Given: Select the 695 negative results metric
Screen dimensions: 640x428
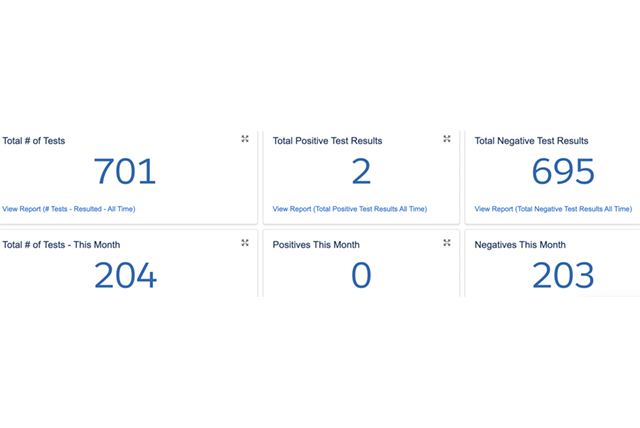Looking at the screenshot, I should (563, 172).
